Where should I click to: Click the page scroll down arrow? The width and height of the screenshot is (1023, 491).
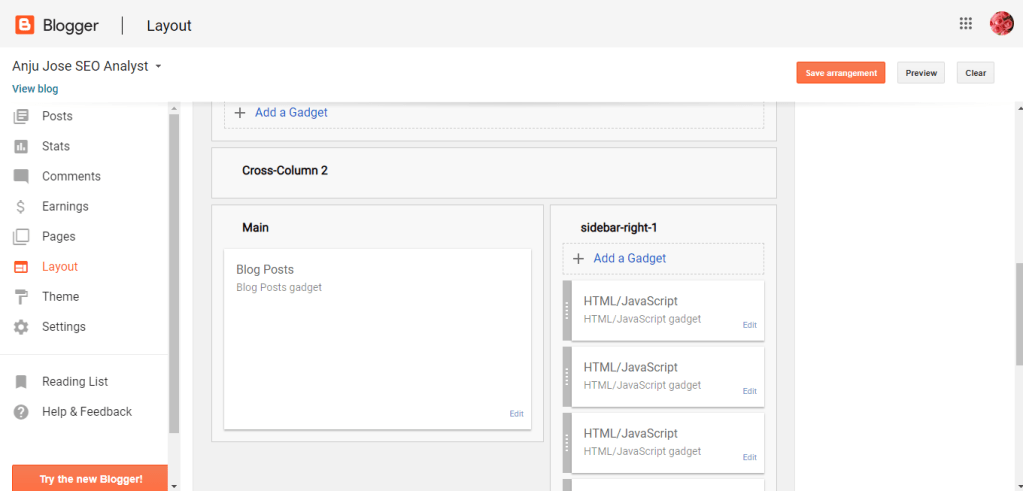[x=1020, y=486]
